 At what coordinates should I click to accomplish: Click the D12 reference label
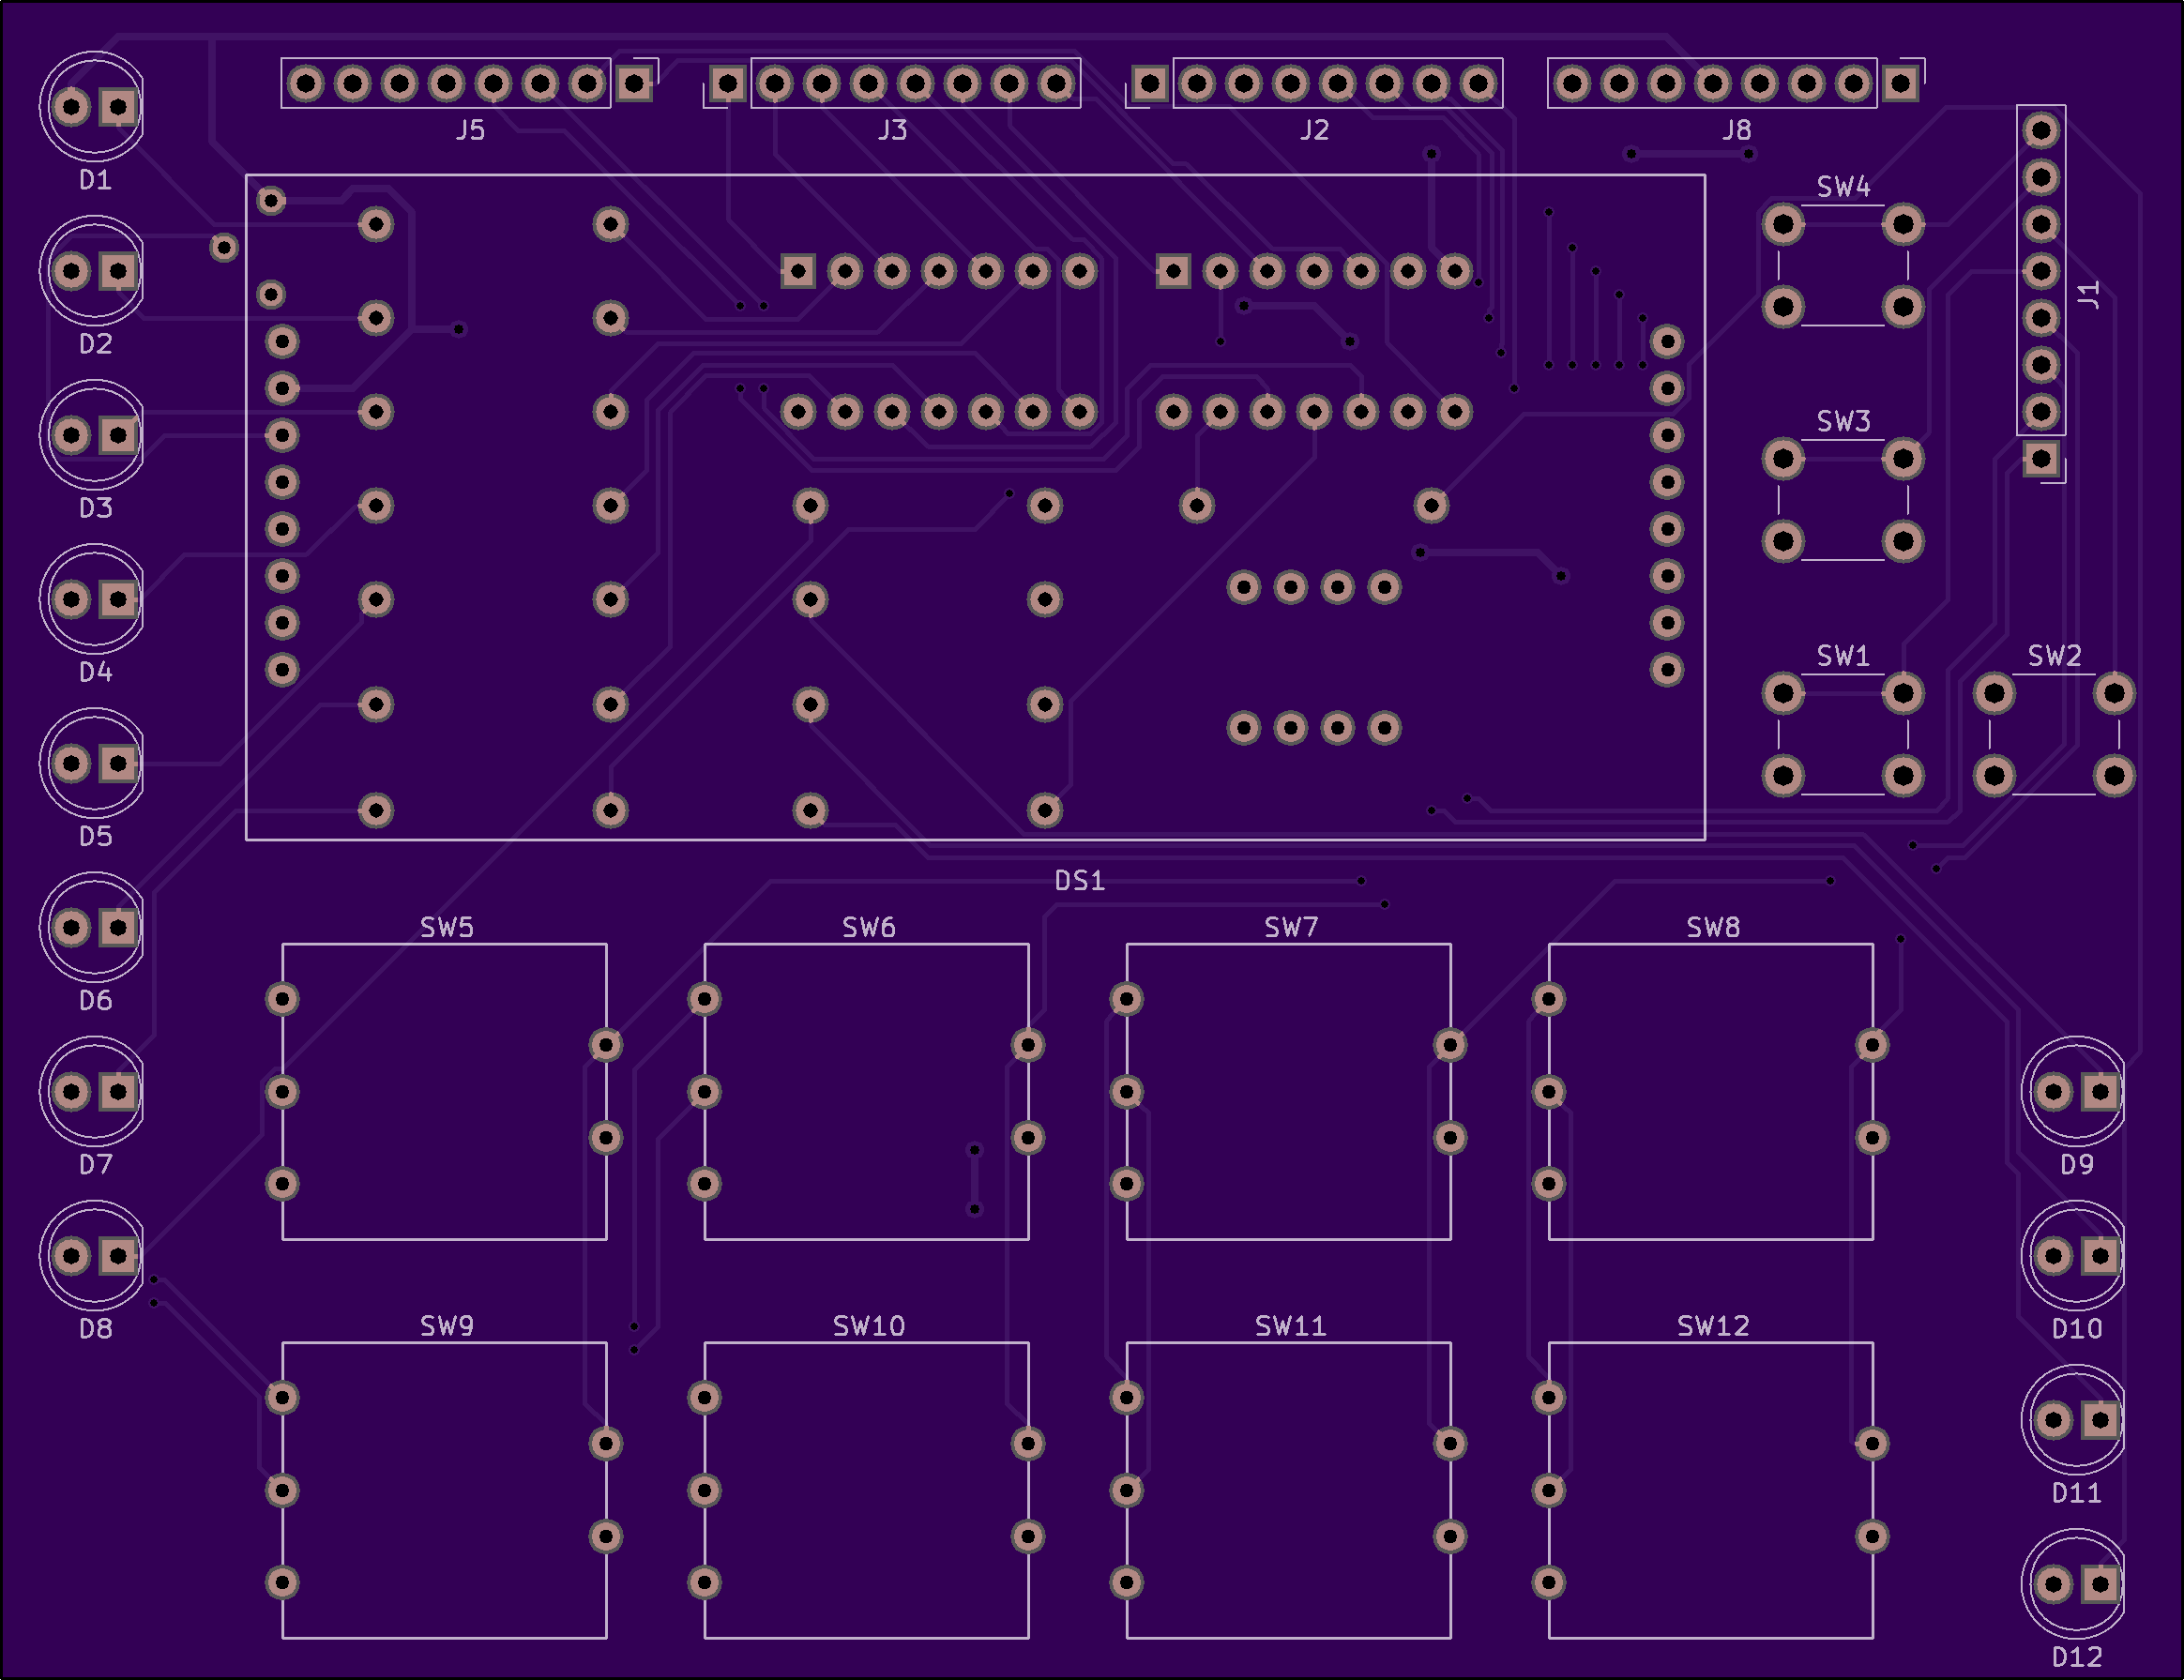tap(2077, 1657)
